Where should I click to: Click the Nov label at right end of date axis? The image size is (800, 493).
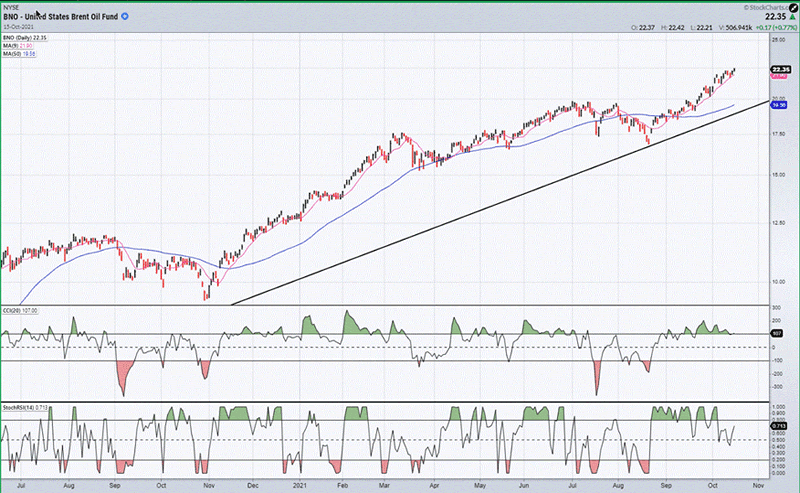click(756, 483)
